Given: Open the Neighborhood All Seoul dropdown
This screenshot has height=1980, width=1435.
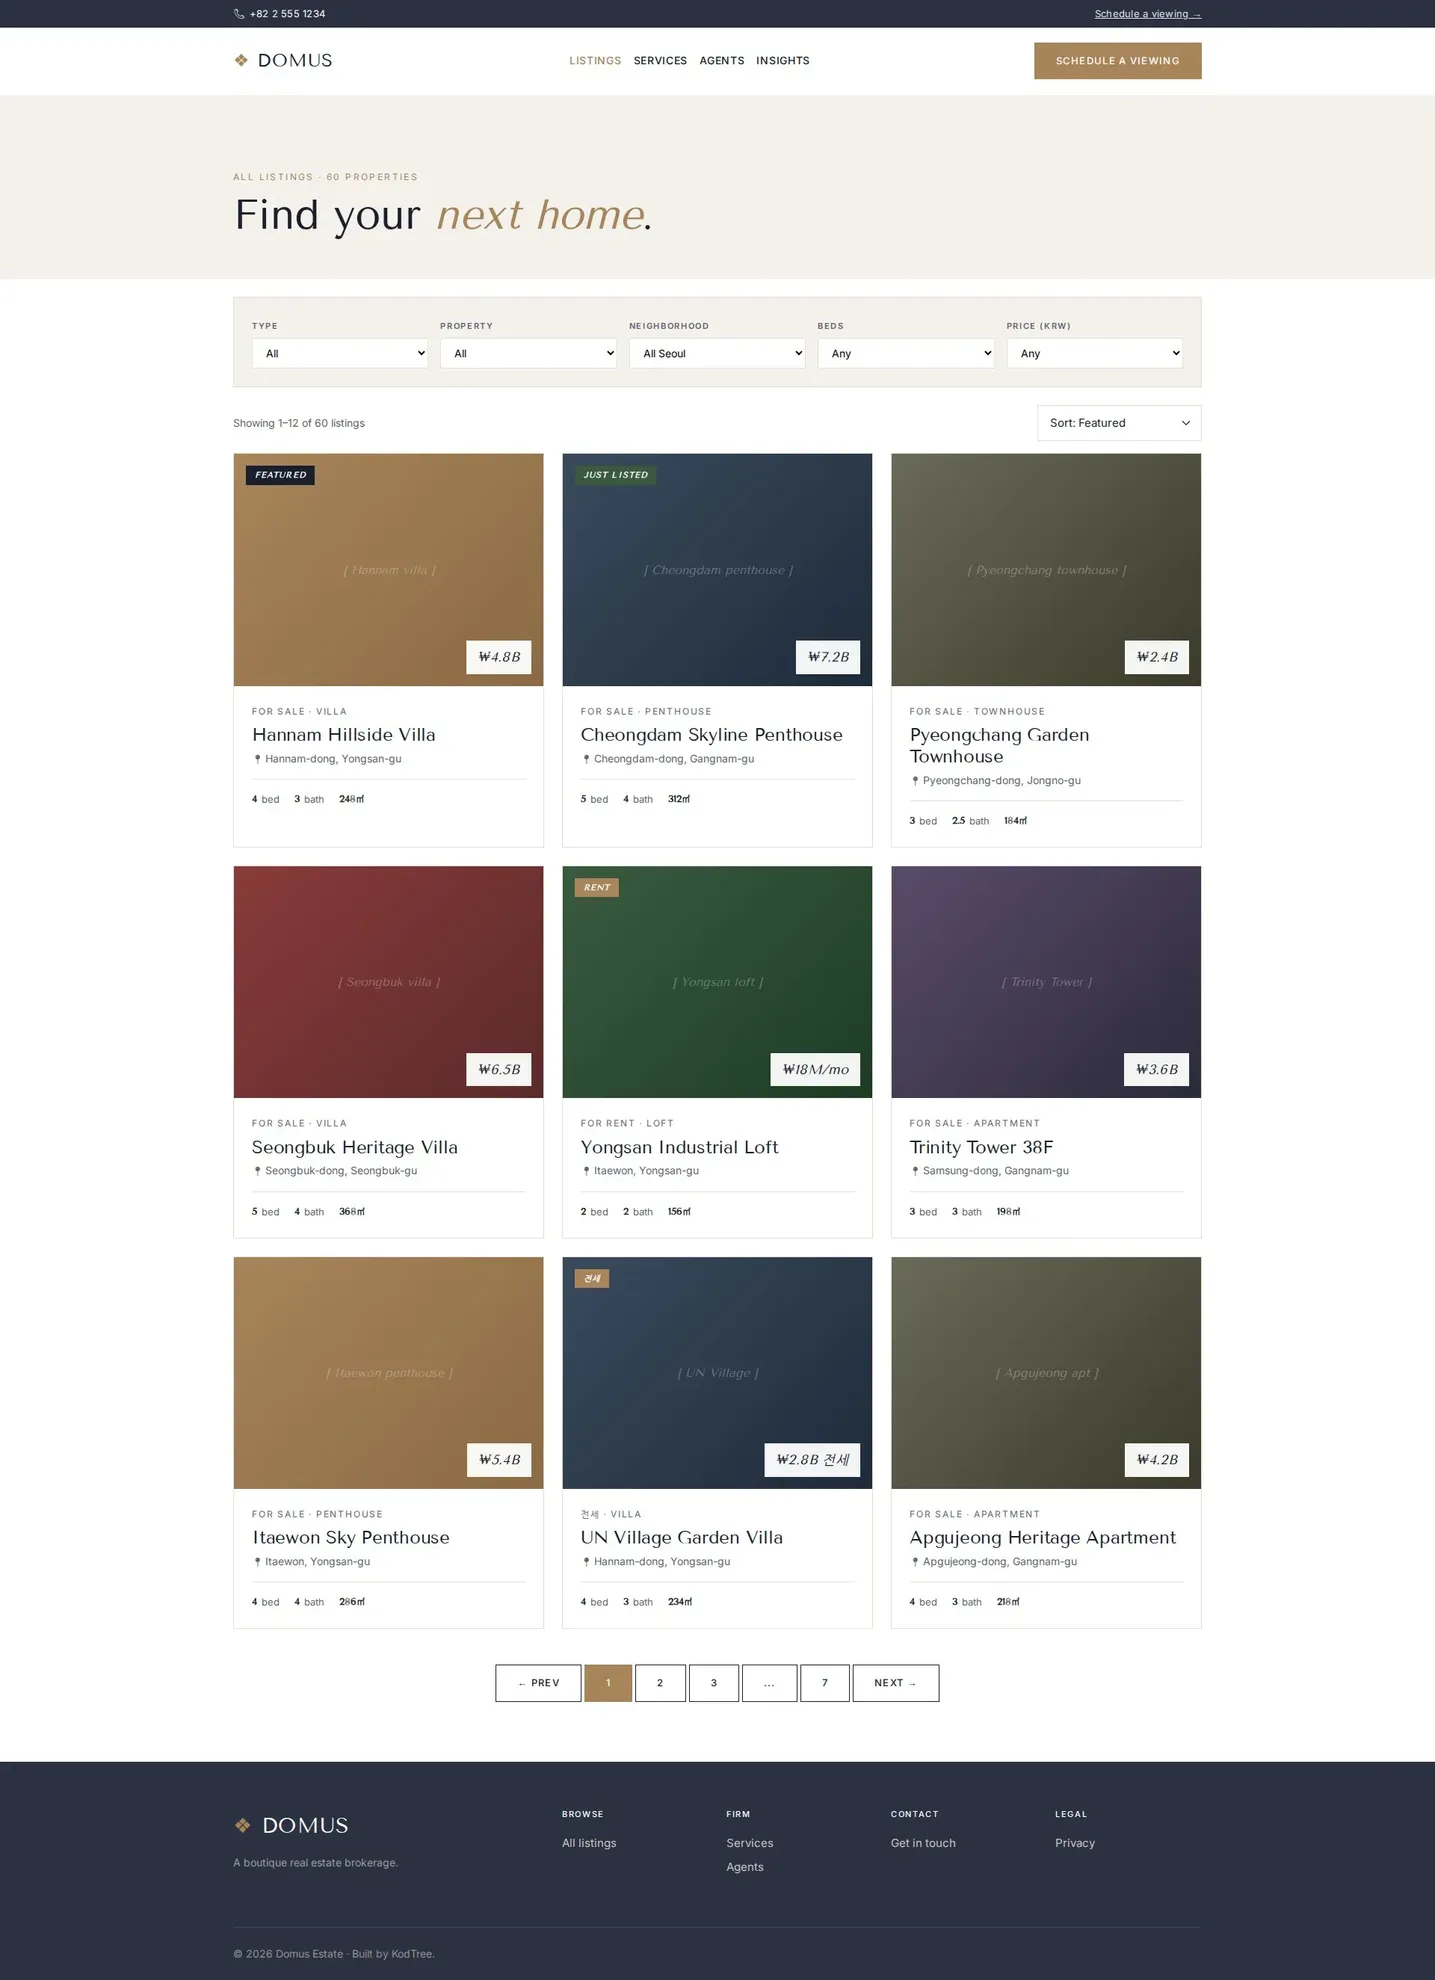Looking at the screenshot, I should (717, 353).
